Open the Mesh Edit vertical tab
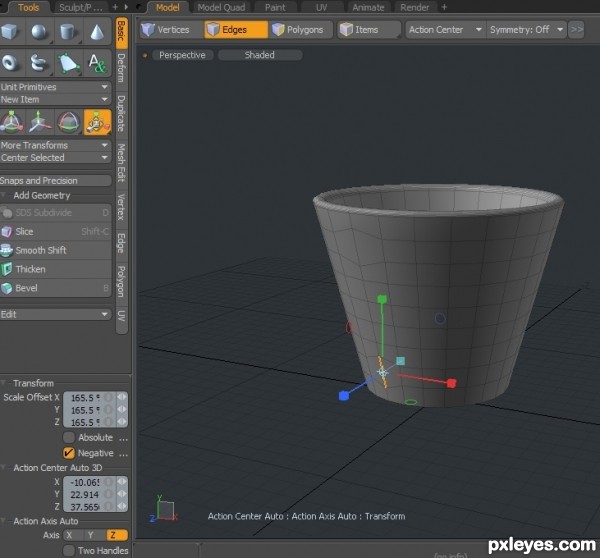Viewport: 600px width, 558px height. click(121, 163)
